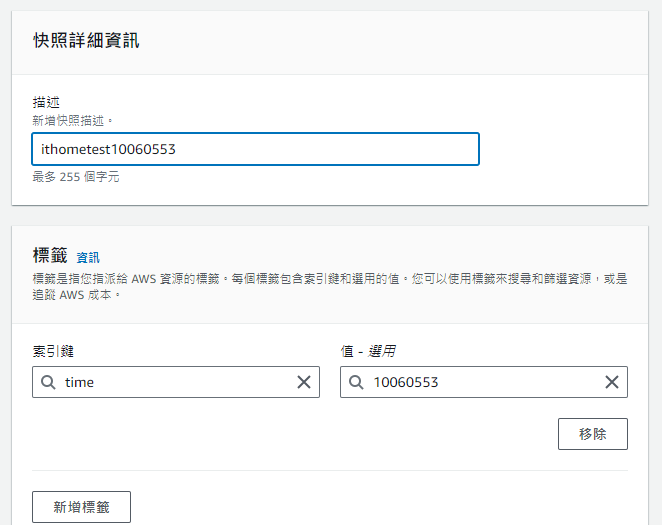Add a new tag via 新增標籤

81,507
